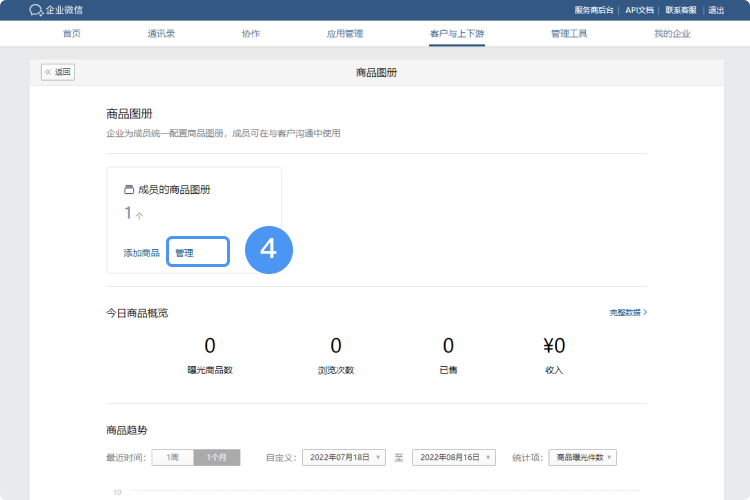750x500 pixels.
Task: Click 退出 to log out
Action: pyautogui.click(x=716, y=9)
